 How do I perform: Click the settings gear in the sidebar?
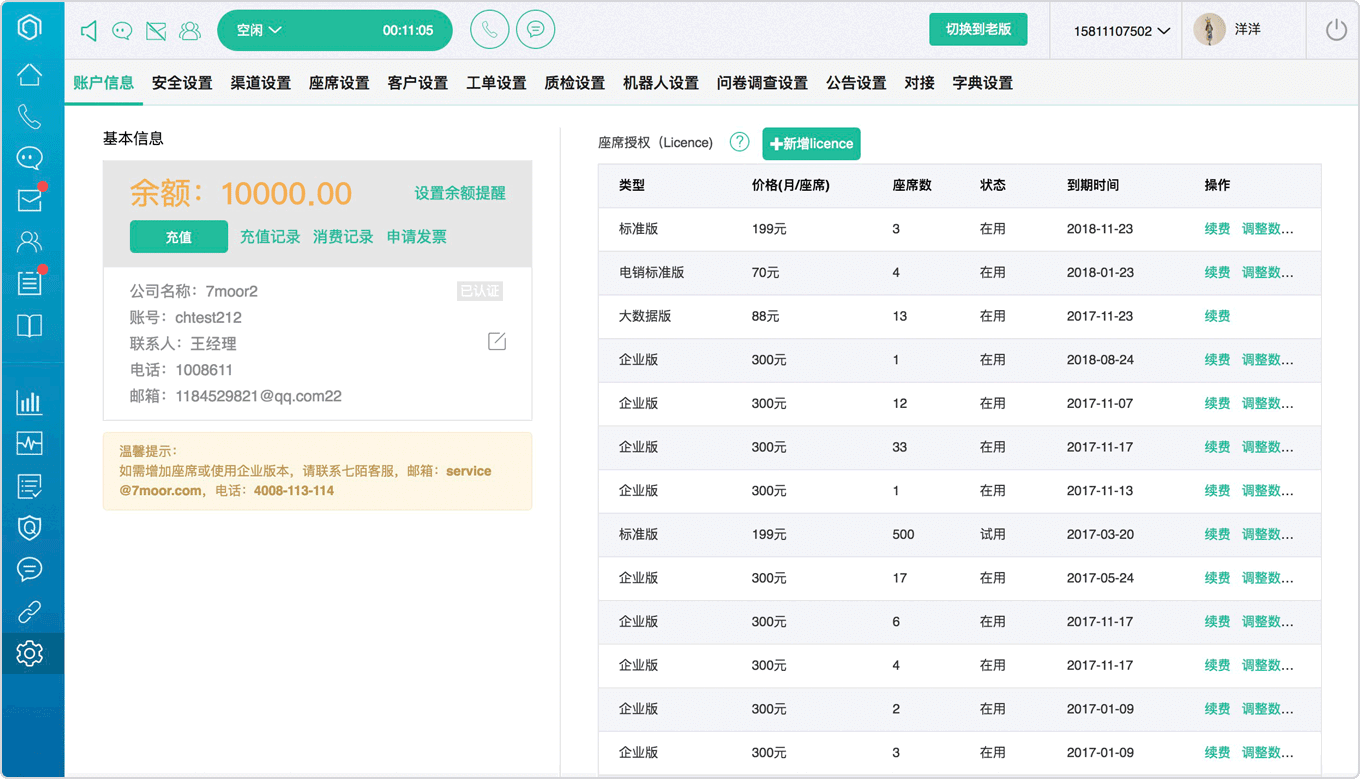(x=30, y=653)
